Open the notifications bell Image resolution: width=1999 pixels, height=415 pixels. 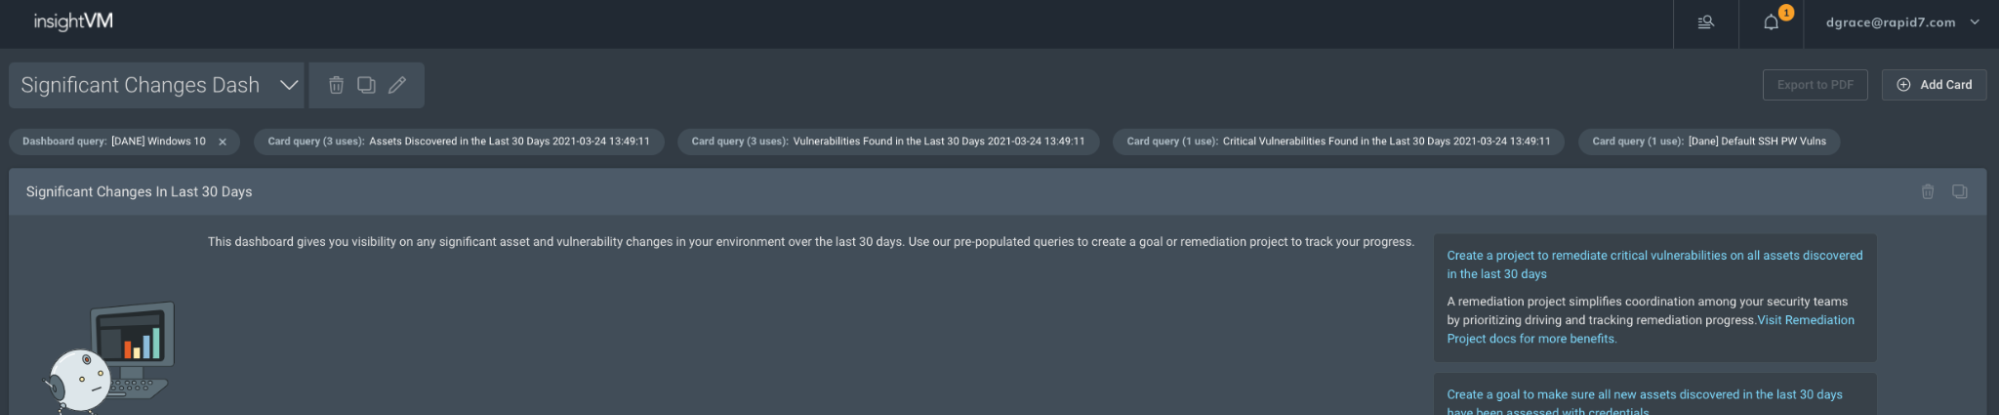(1771, 22)
